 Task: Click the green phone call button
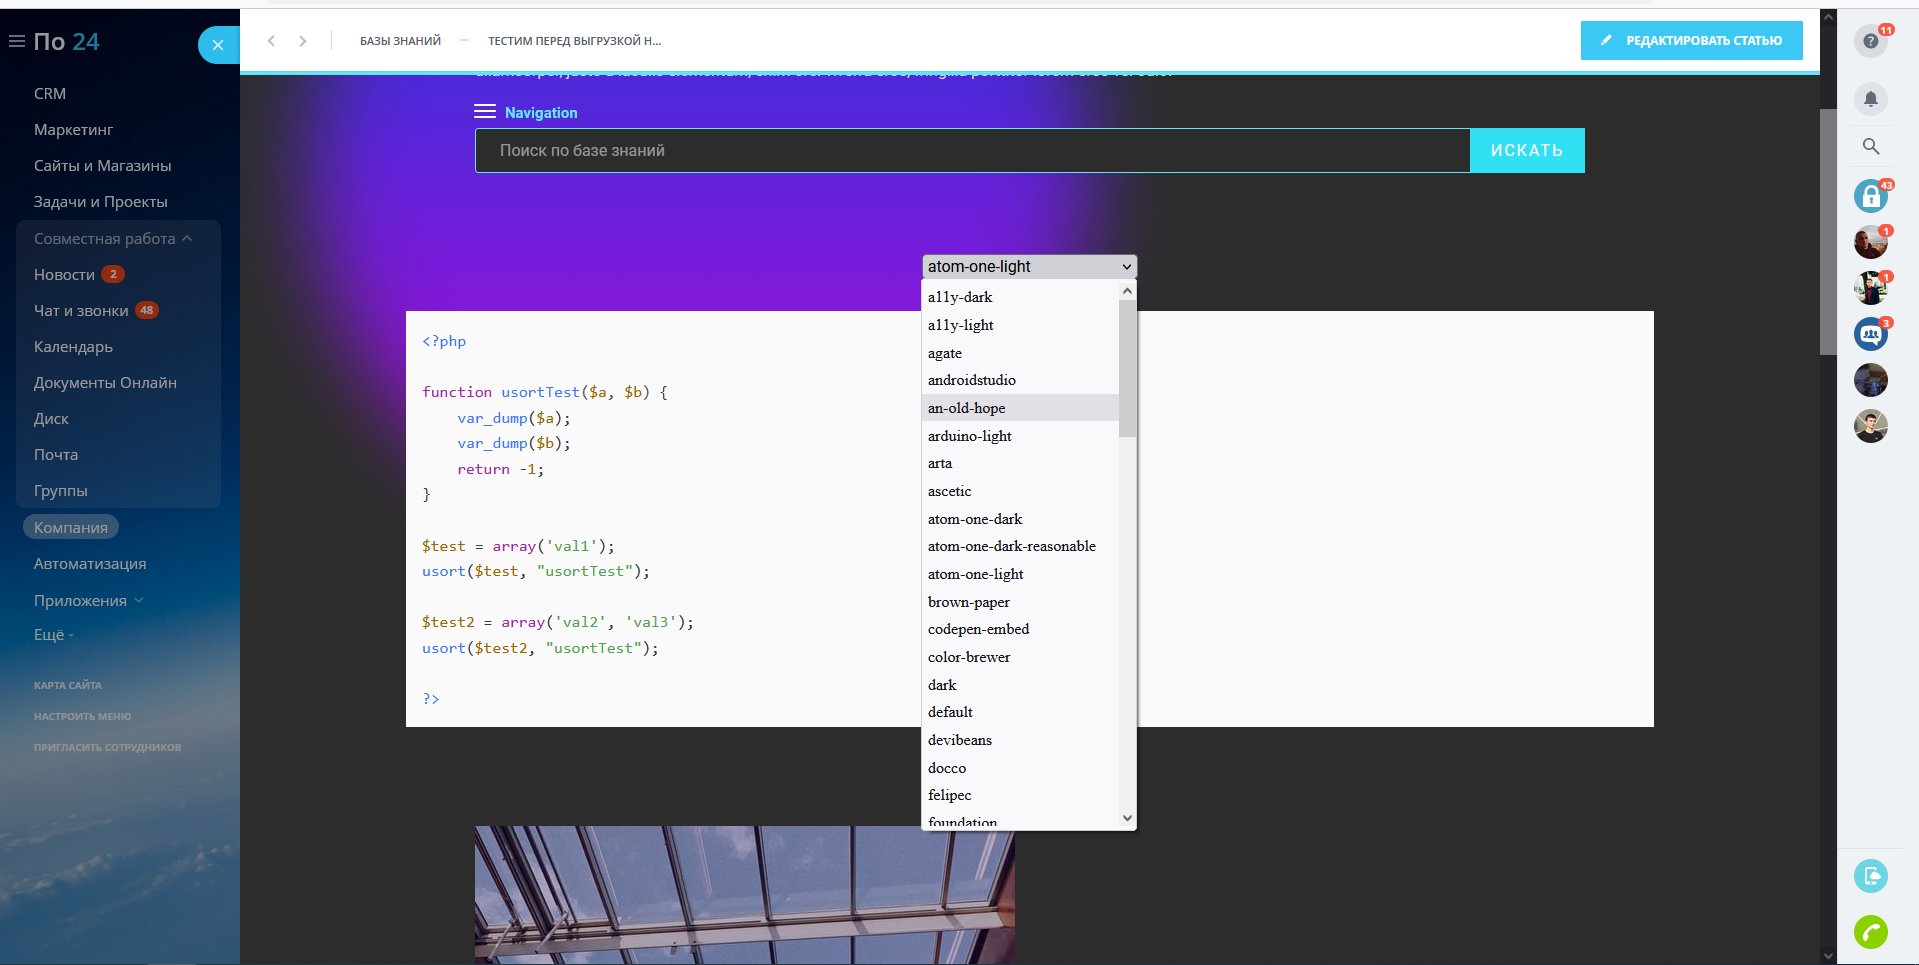(1870, 932)
